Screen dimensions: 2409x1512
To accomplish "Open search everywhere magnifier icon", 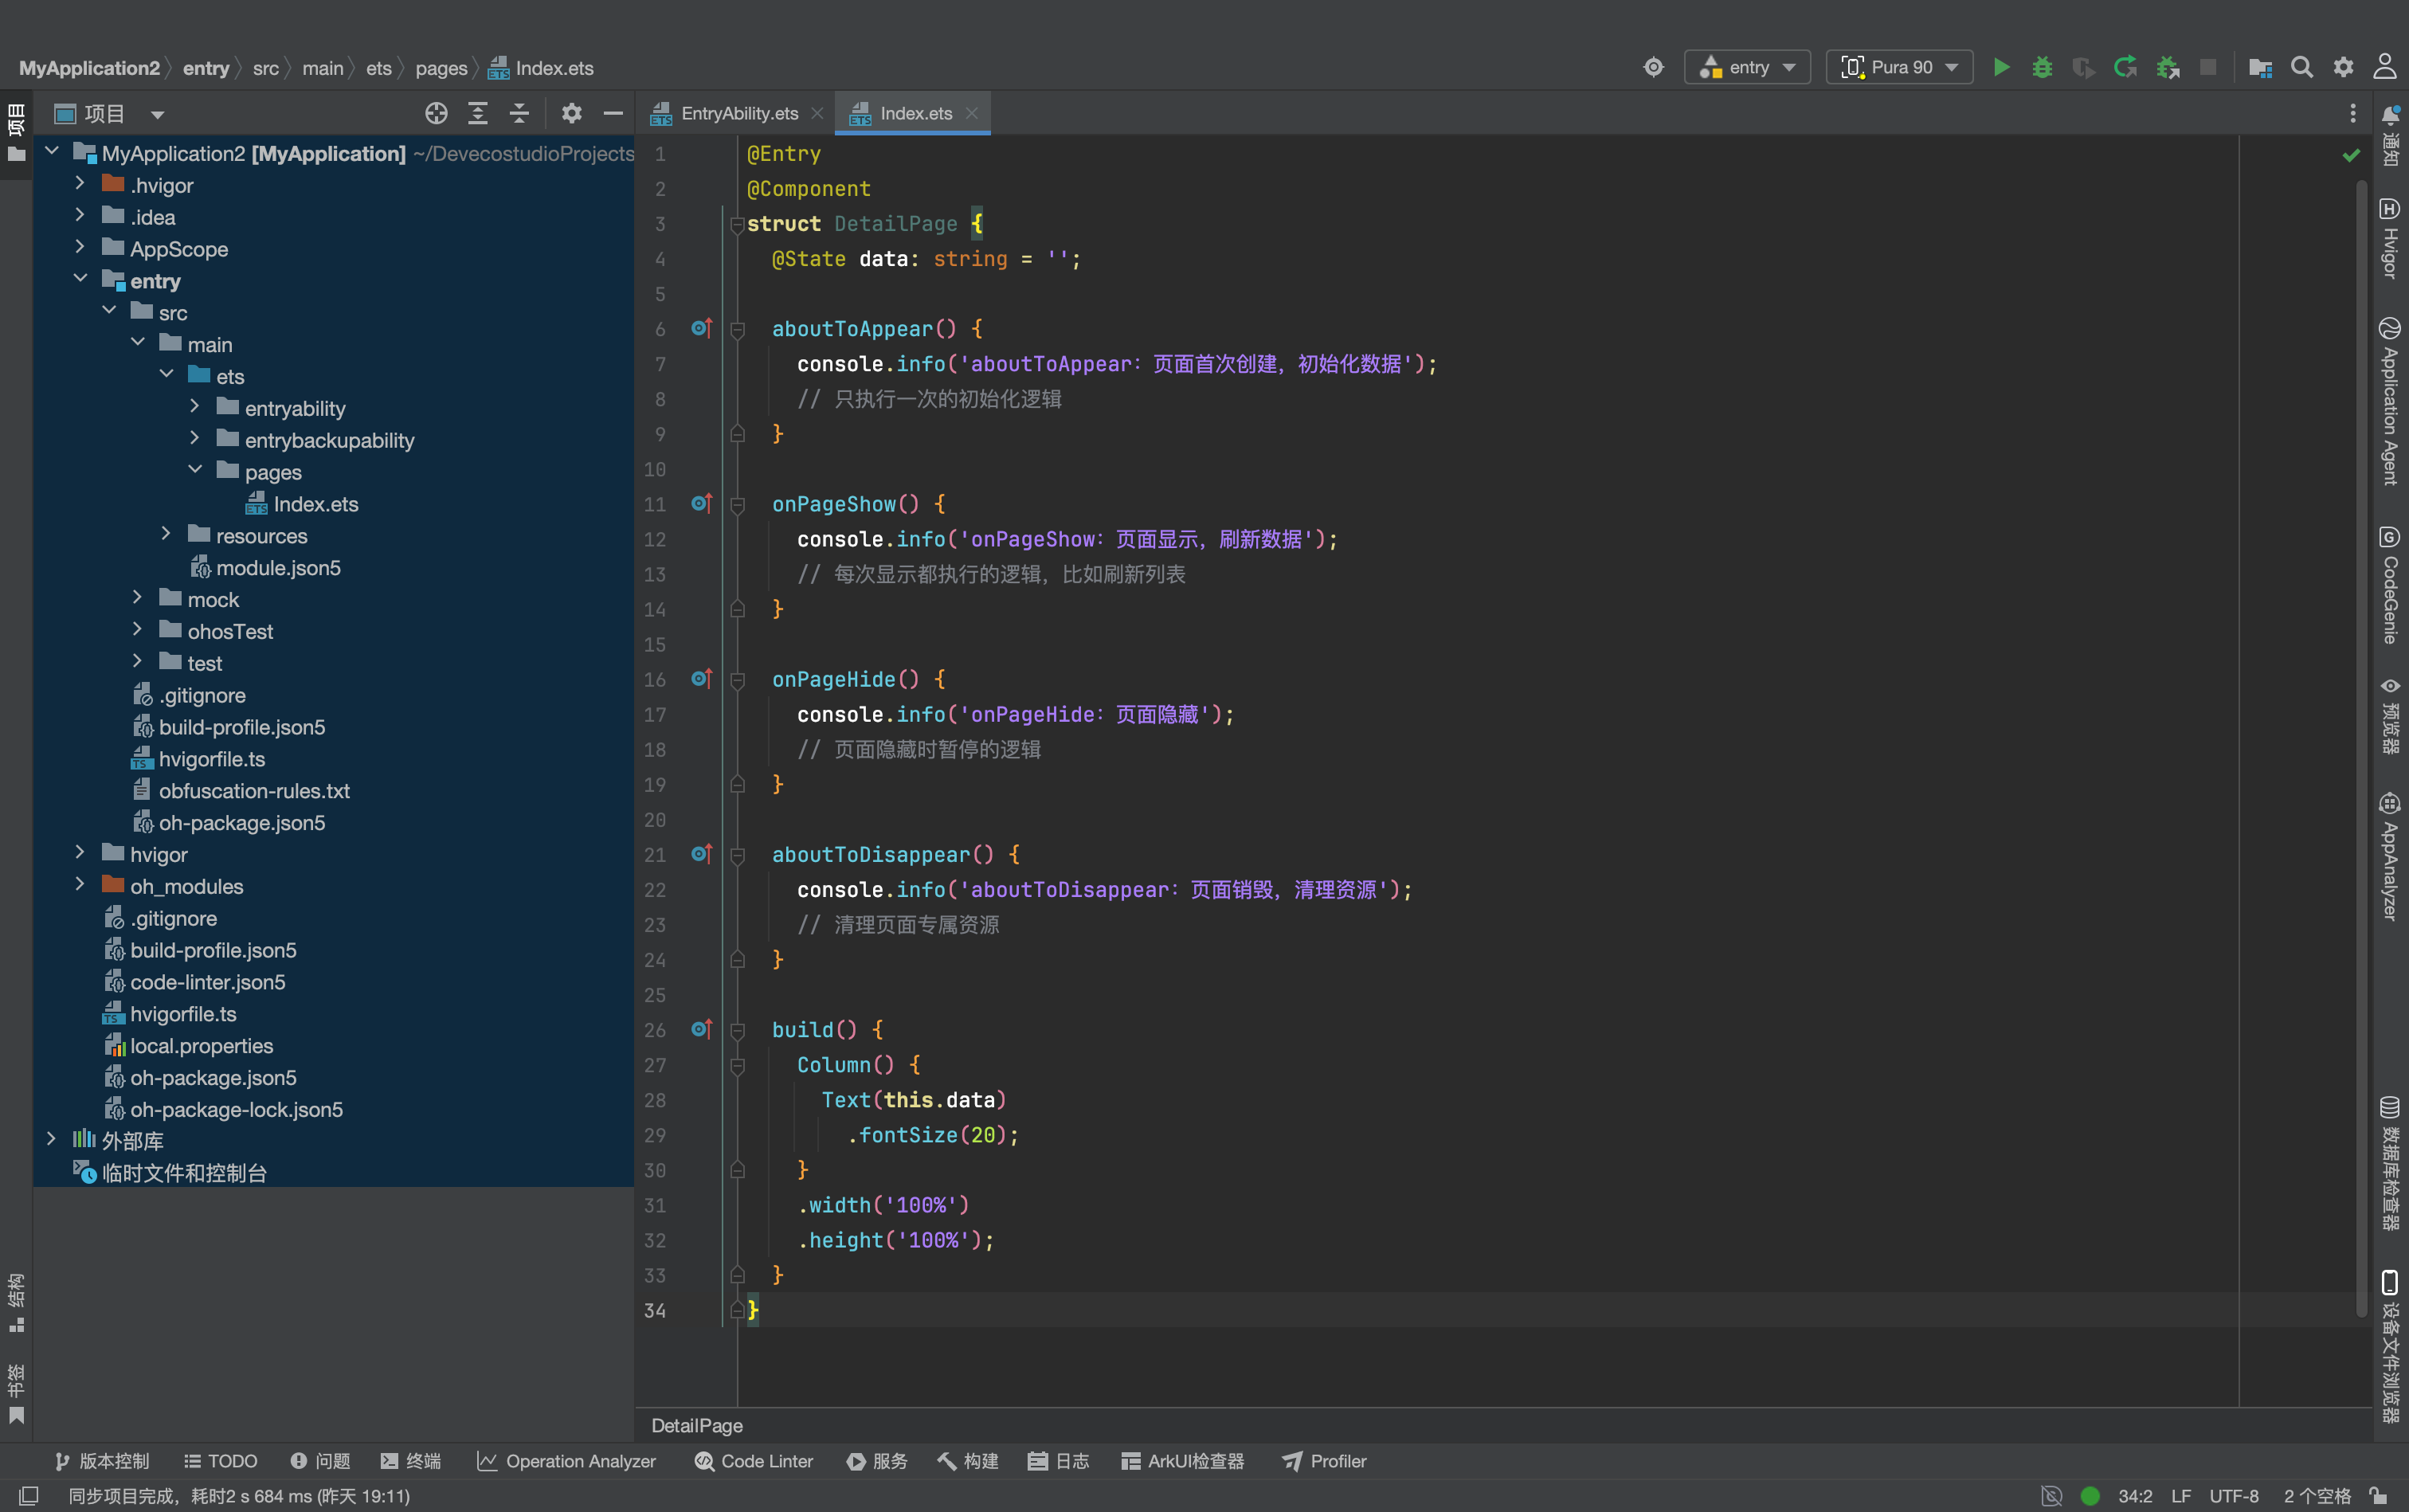I will [x=2302, y=67].
